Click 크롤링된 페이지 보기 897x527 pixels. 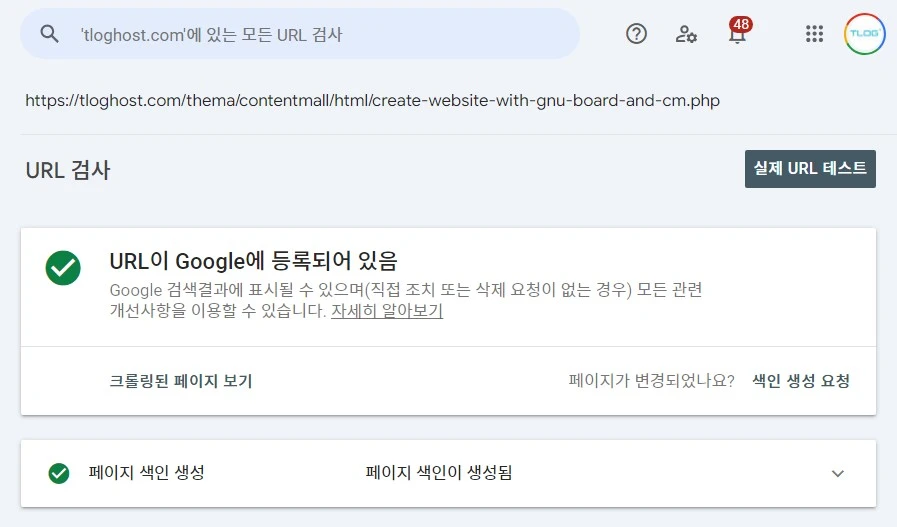tap(180, 381)
